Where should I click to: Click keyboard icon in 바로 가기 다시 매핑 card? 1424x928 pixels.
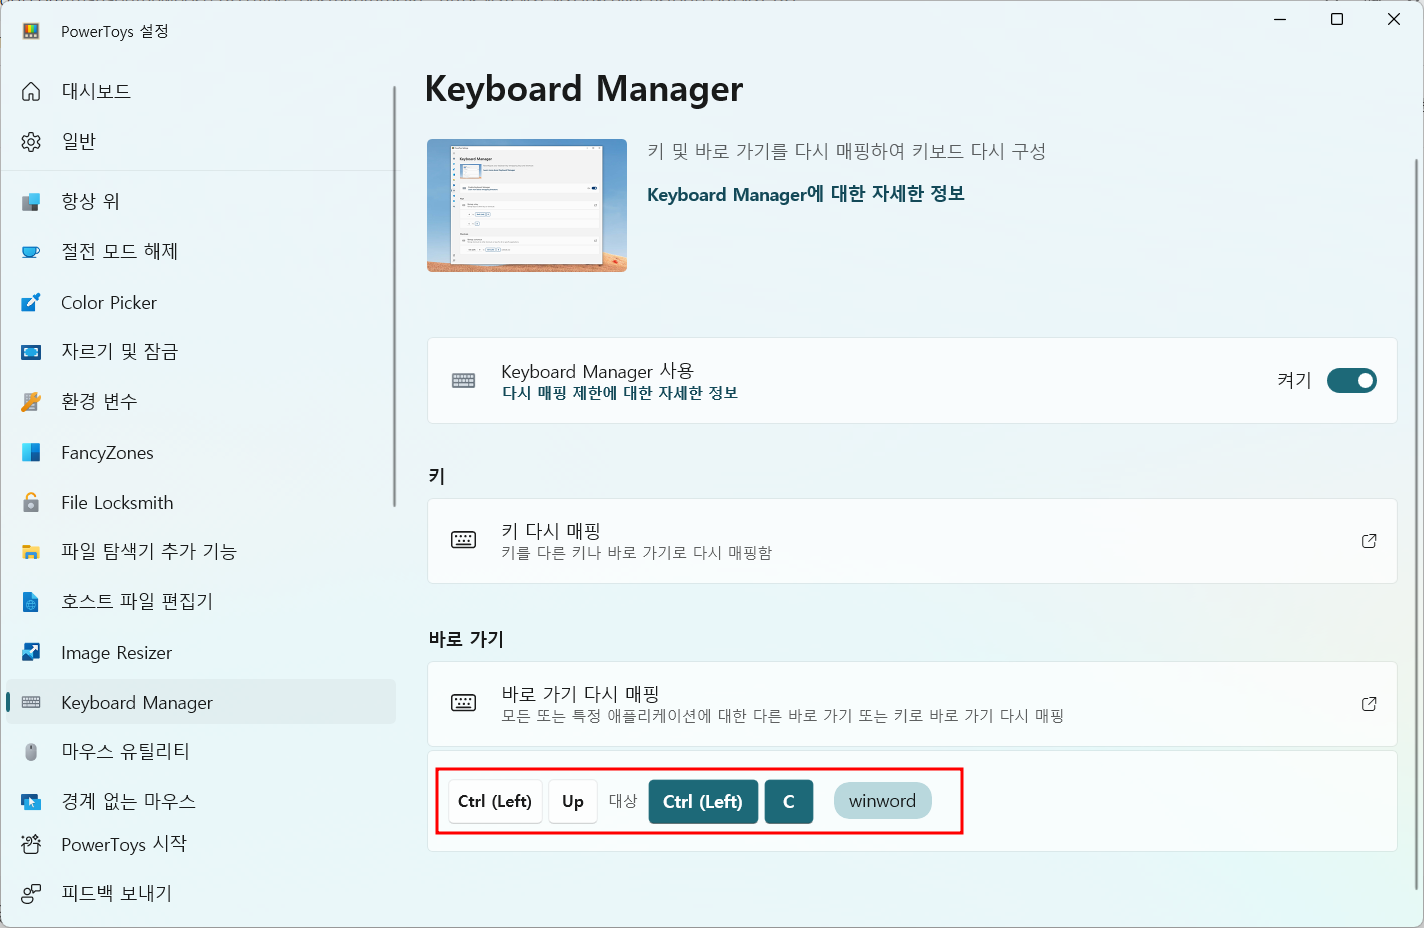click(464, 703)
